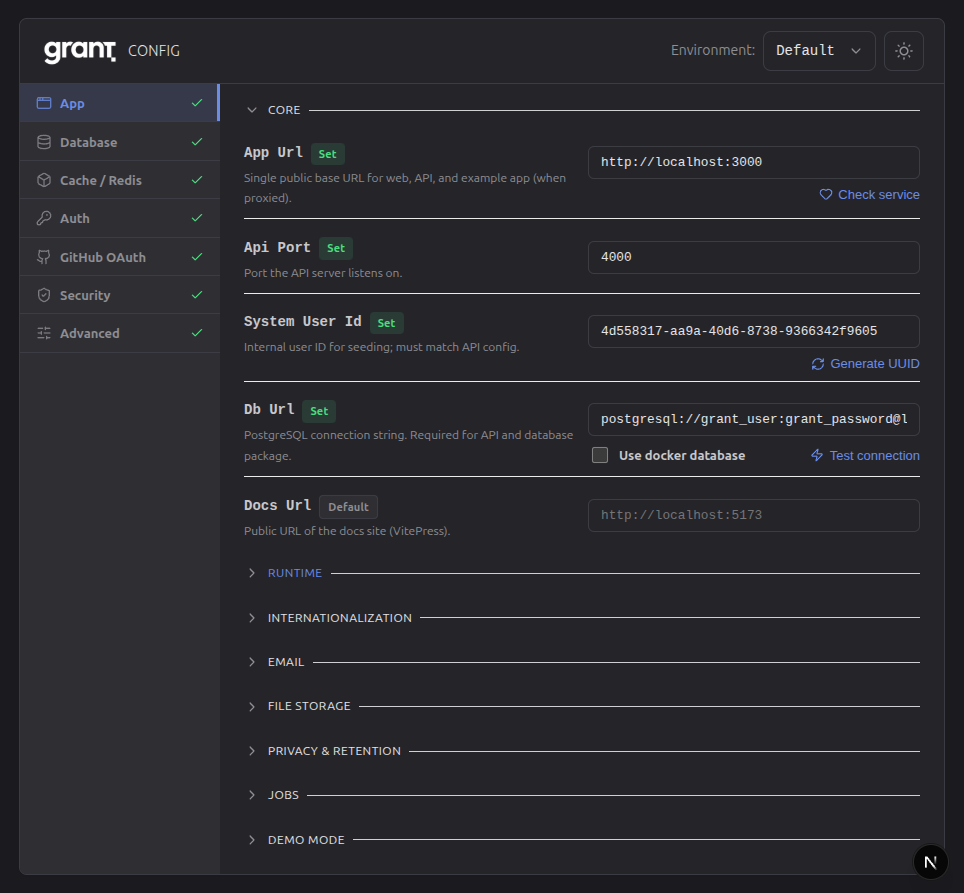
Task: Collapse the CORE section chevron
Action: click(x=251, y=110)
